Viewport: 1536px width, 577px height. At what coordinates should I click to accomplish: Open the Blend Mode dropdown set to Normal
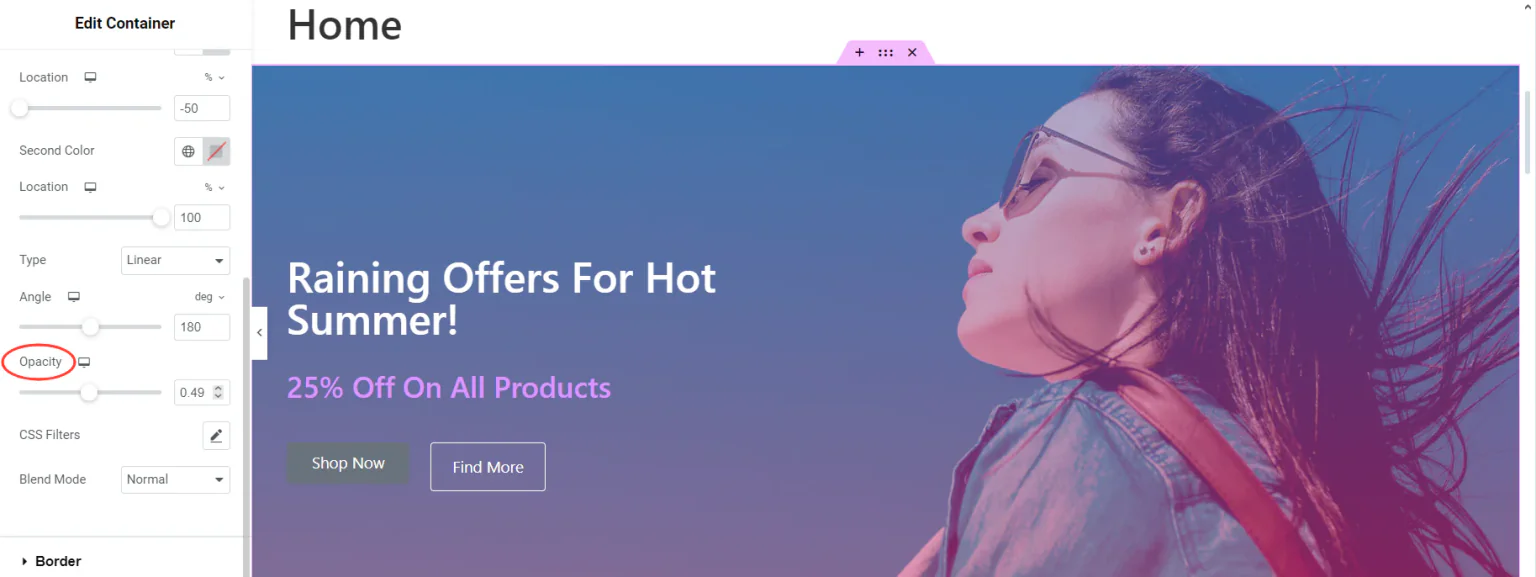point(176,480)
